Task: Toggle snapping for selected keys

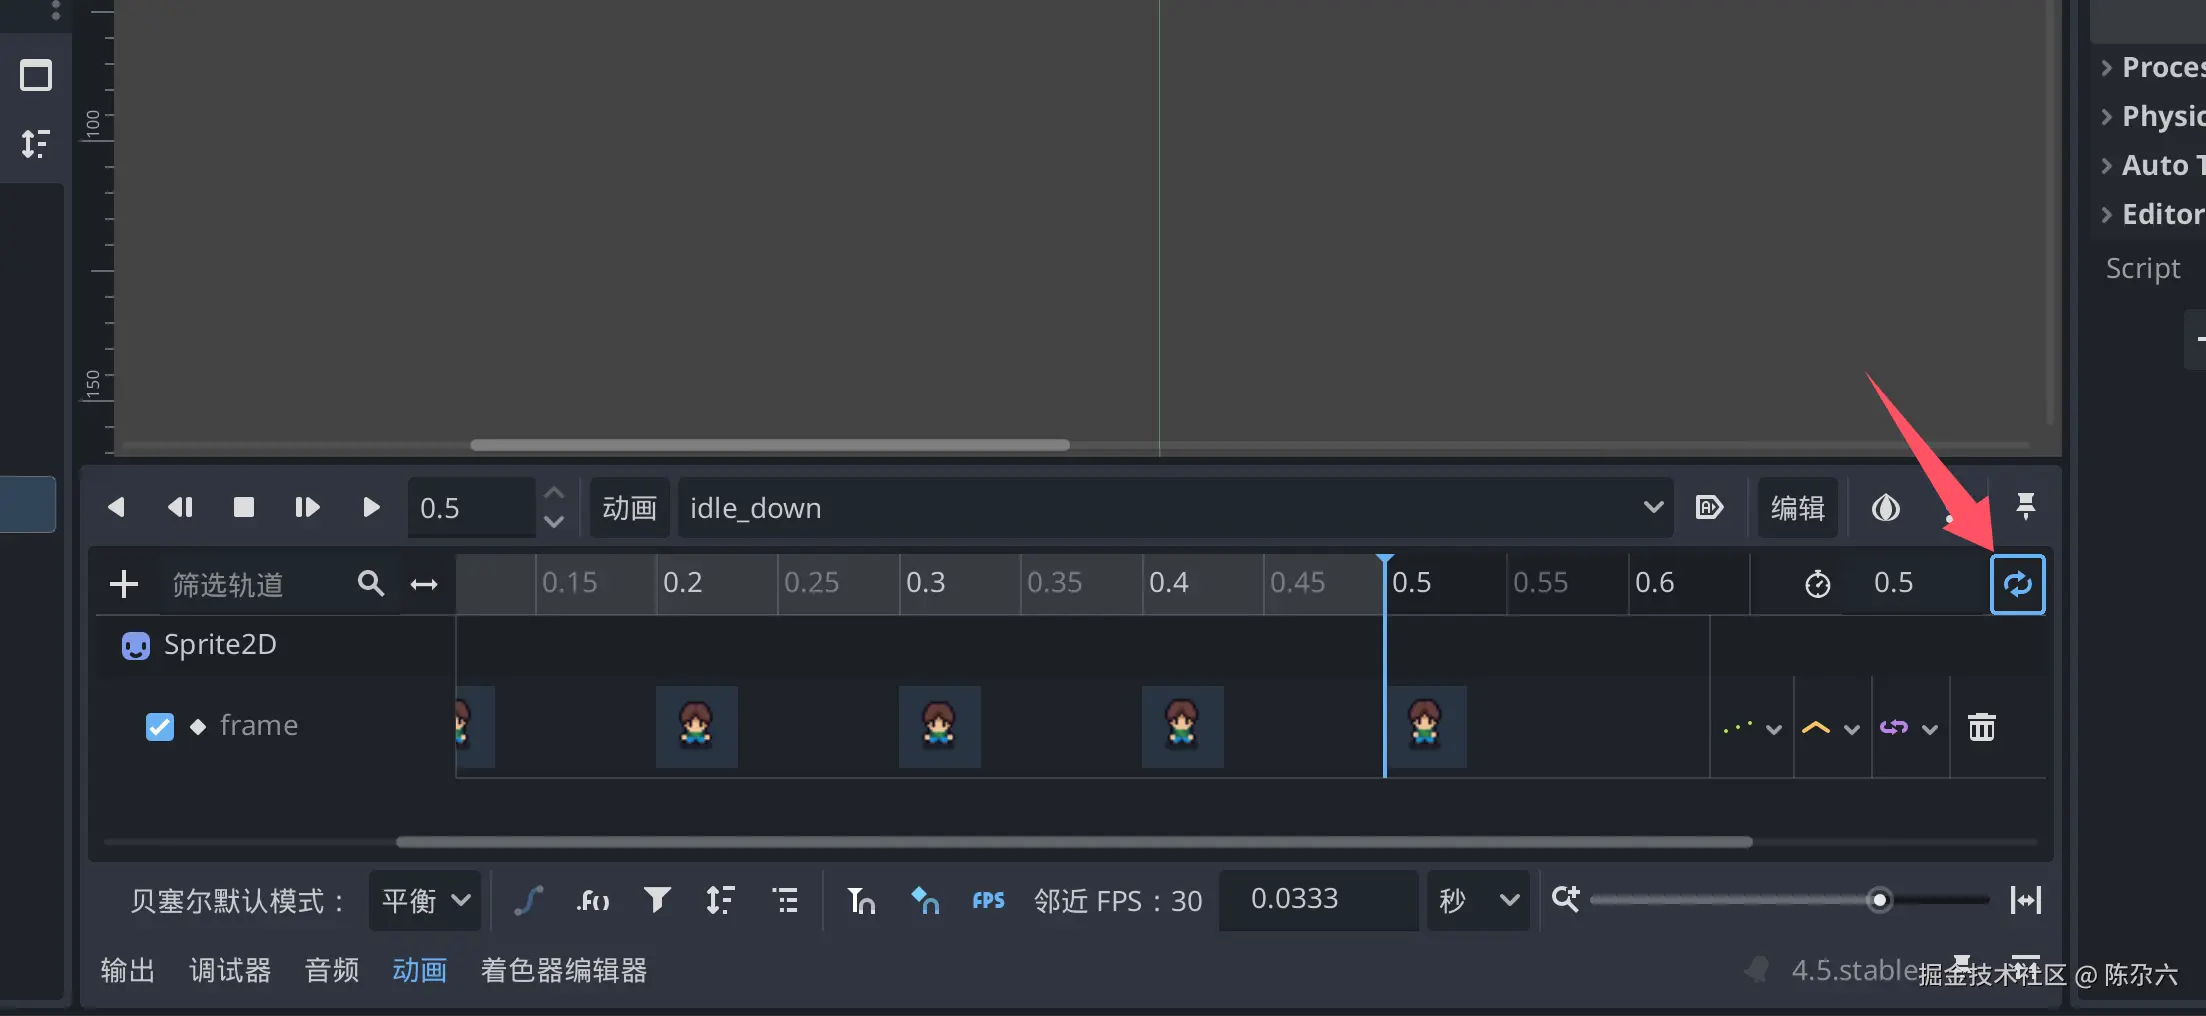Action: point(925,900)
